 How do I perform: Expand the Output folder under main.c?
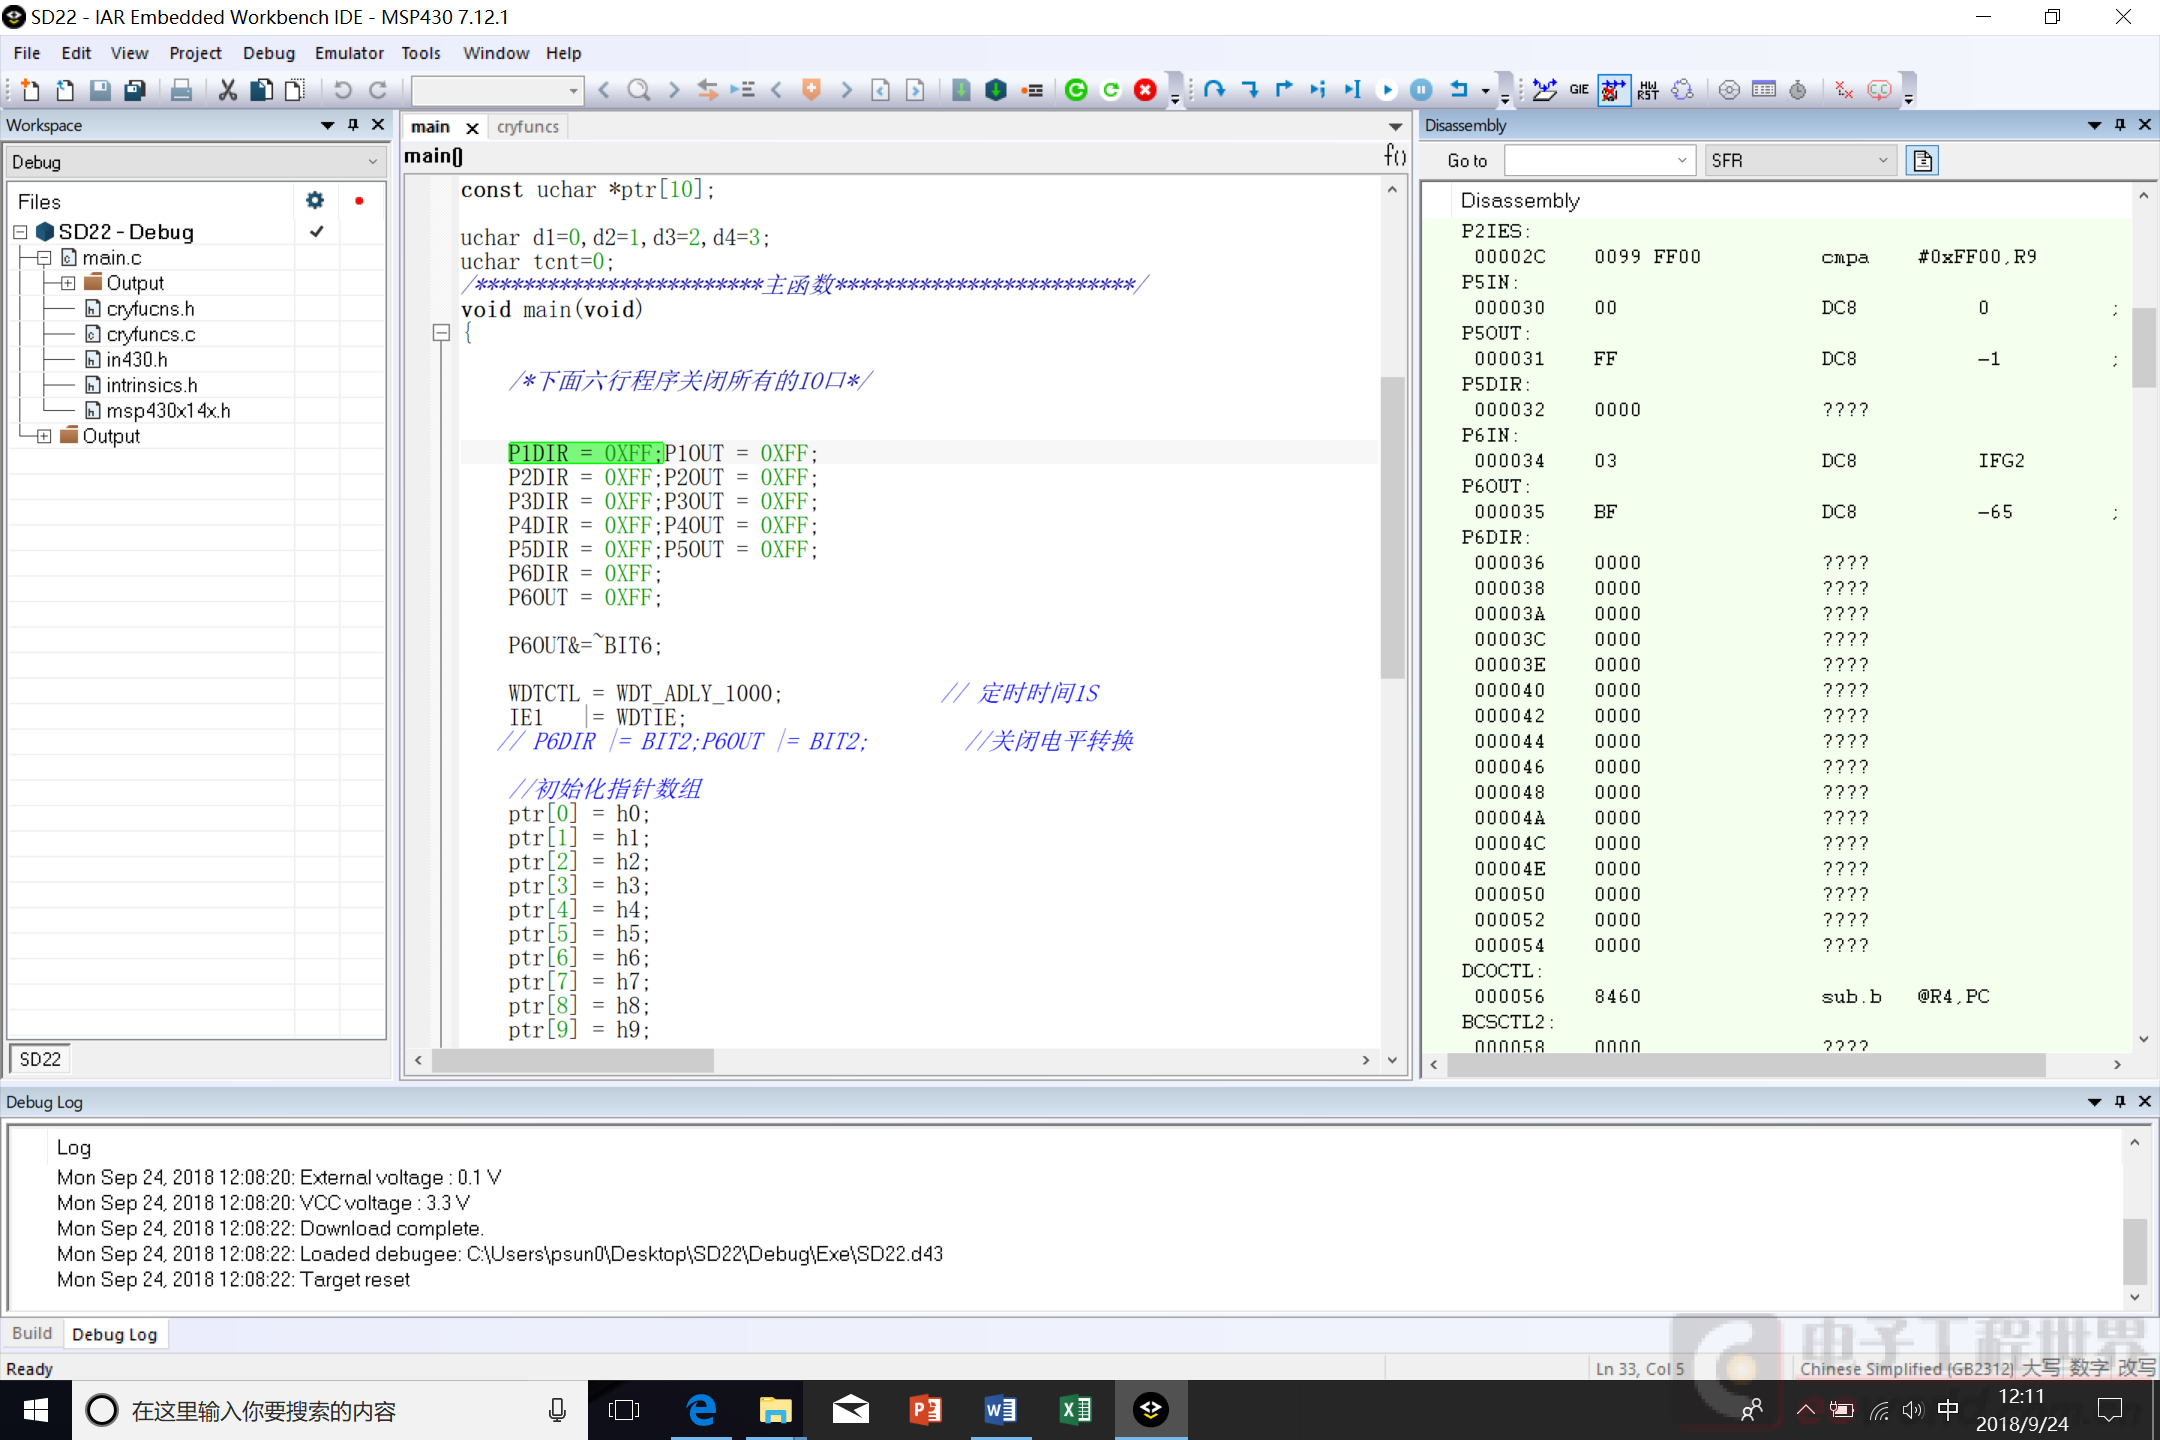click(x=68, y=283)
